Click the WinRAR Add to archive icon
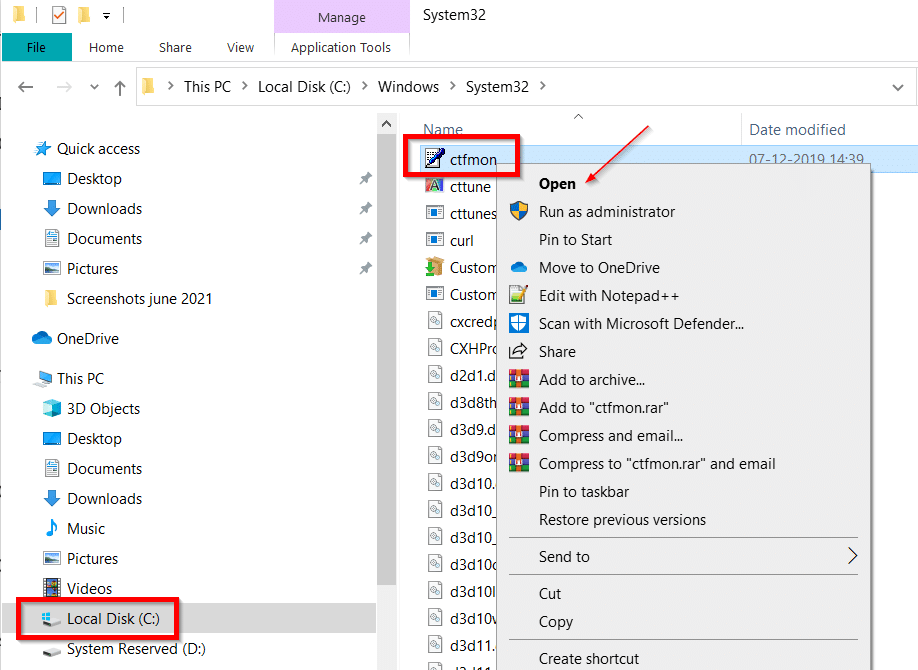This screenshot has width=918, height=670. pos(519,378)
